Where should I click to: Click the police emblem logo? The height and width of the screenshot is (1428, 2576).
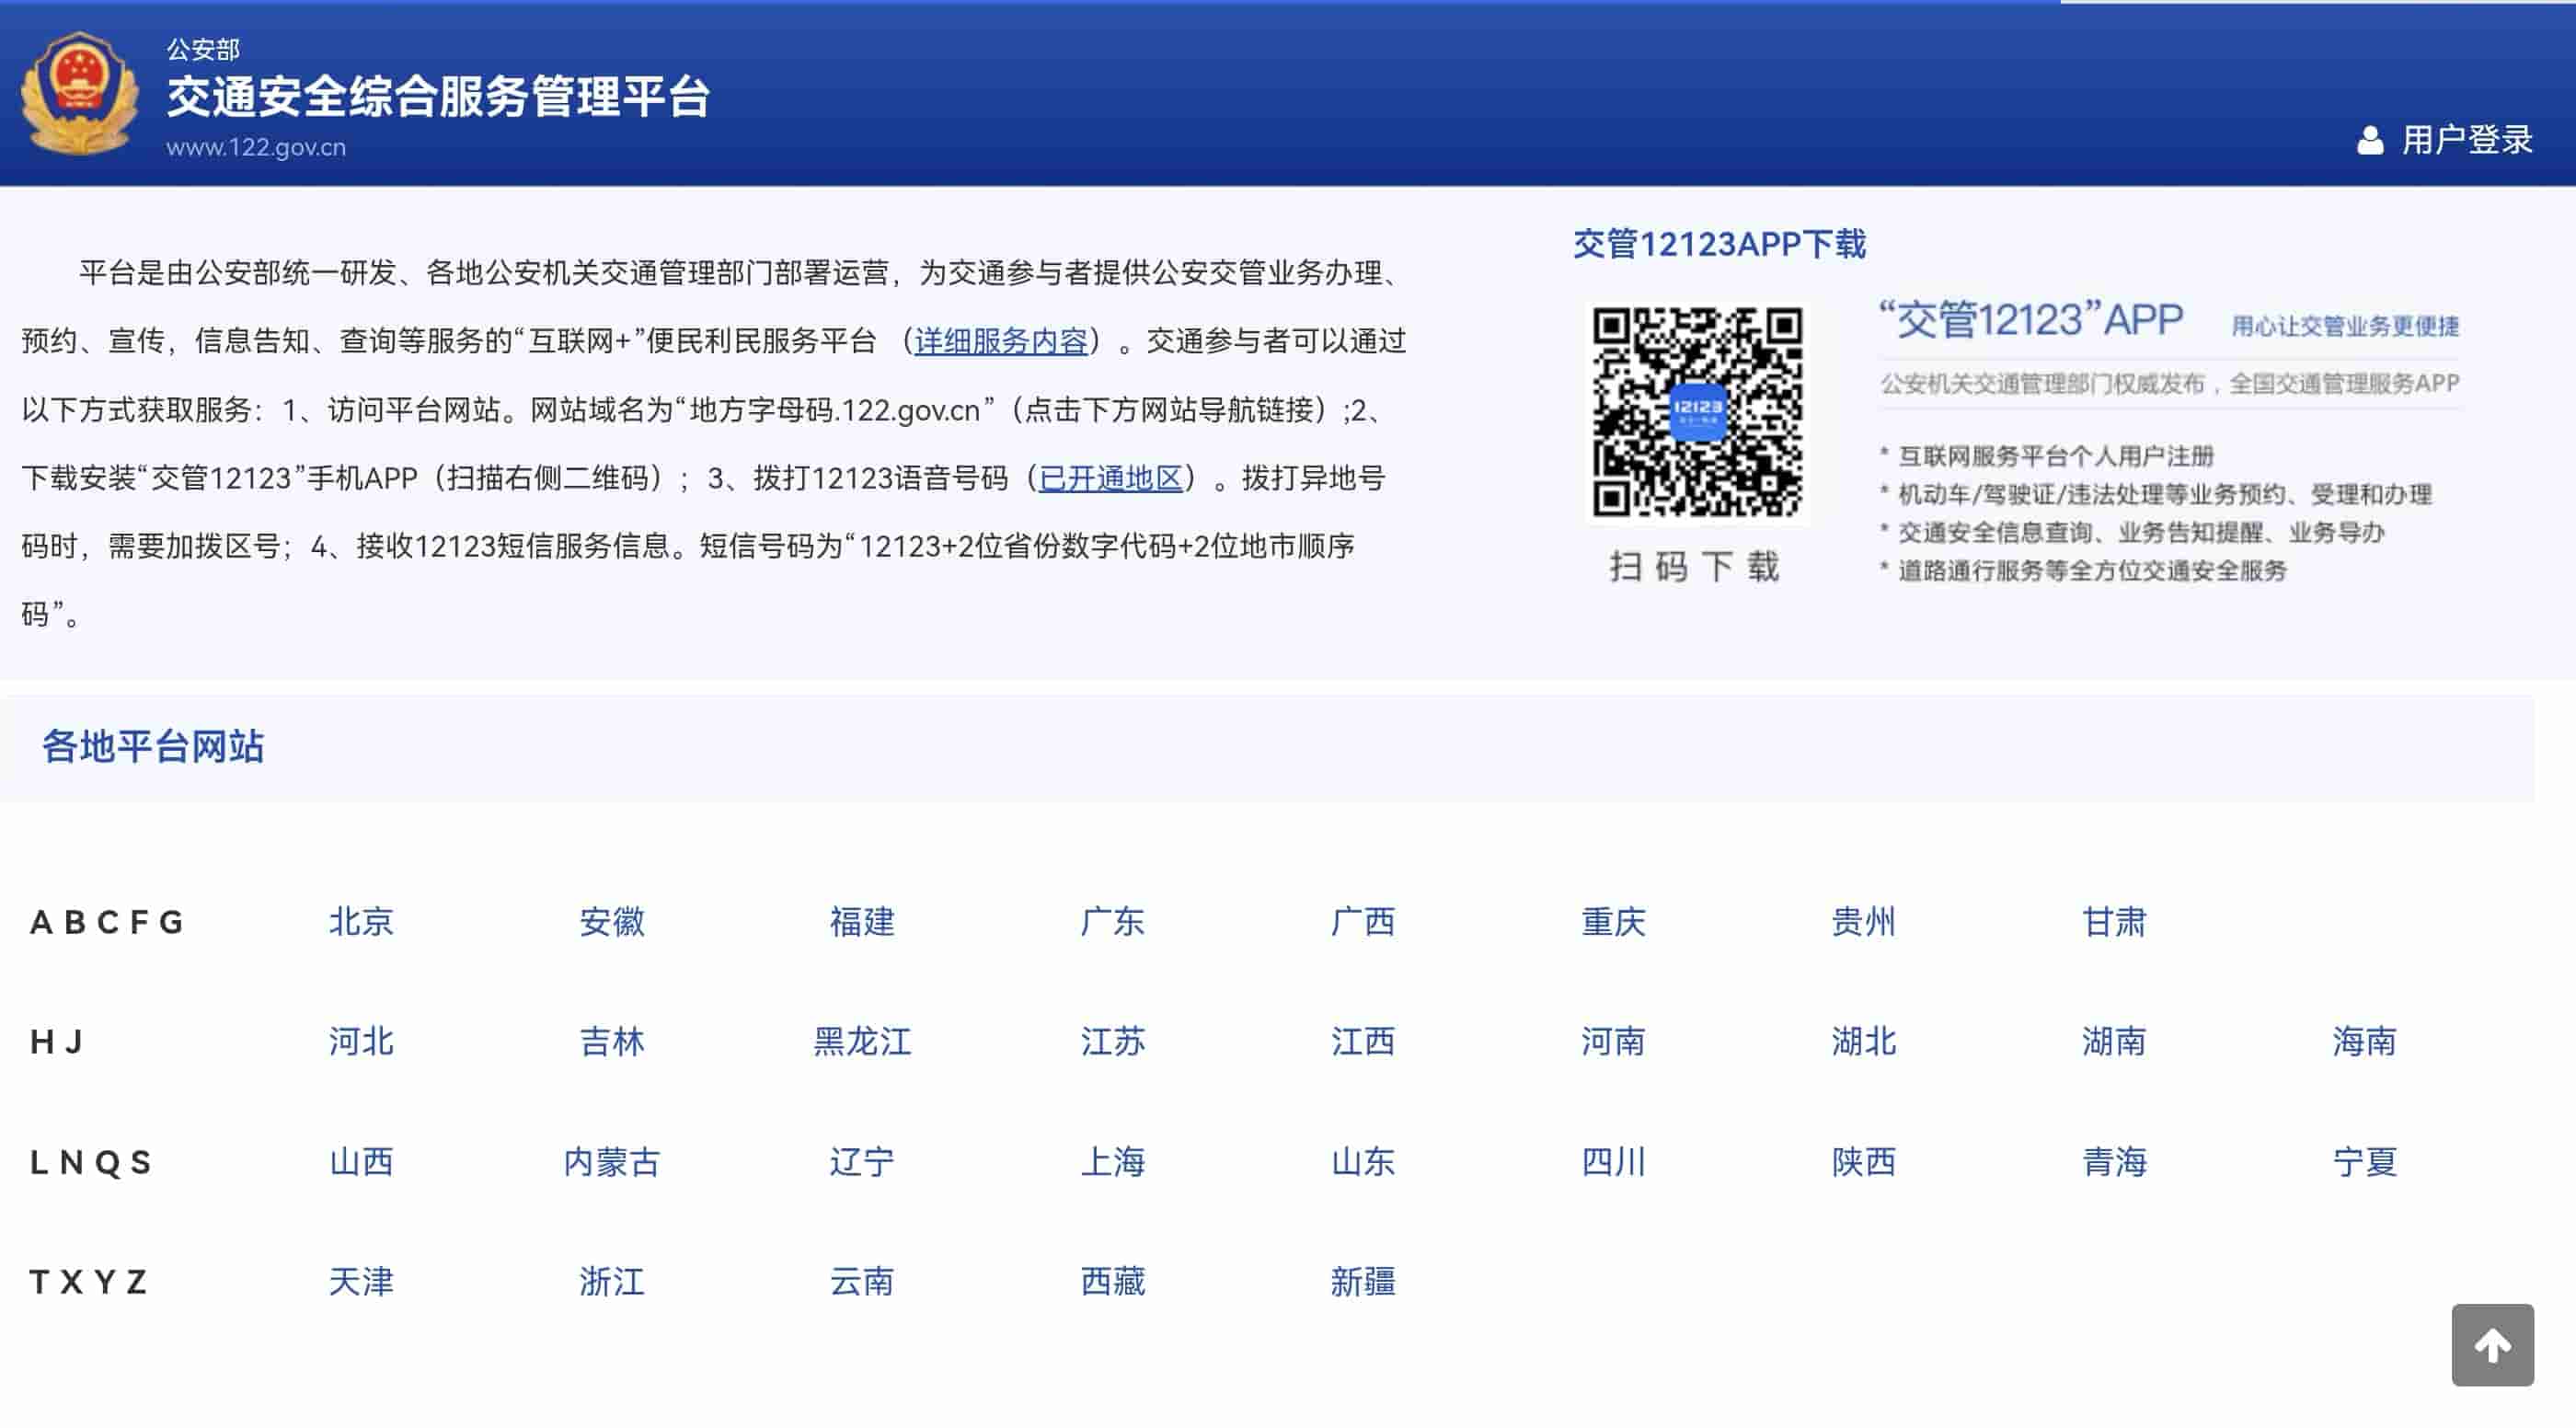coord(78,95)
